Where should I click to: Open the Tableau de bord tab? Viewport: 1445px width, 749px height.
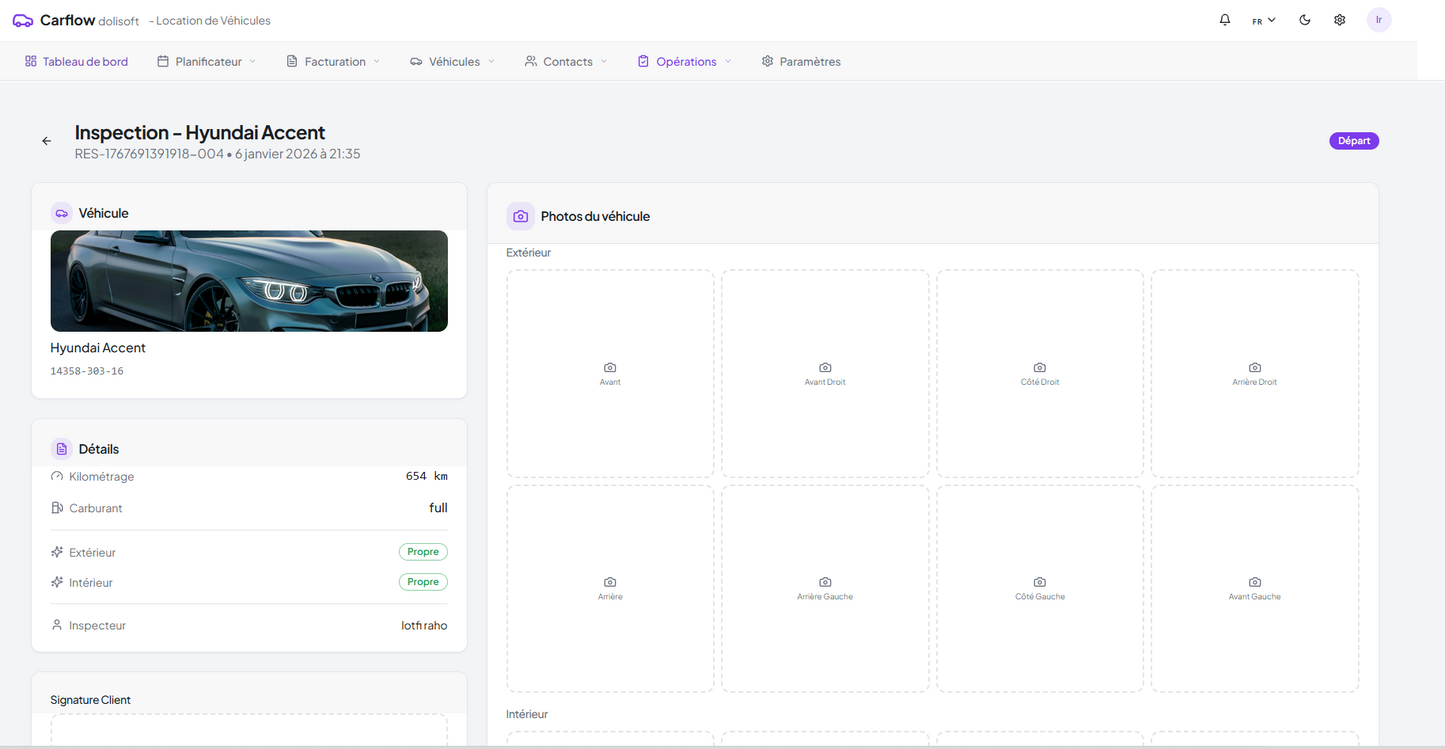[x=77, y=61]
